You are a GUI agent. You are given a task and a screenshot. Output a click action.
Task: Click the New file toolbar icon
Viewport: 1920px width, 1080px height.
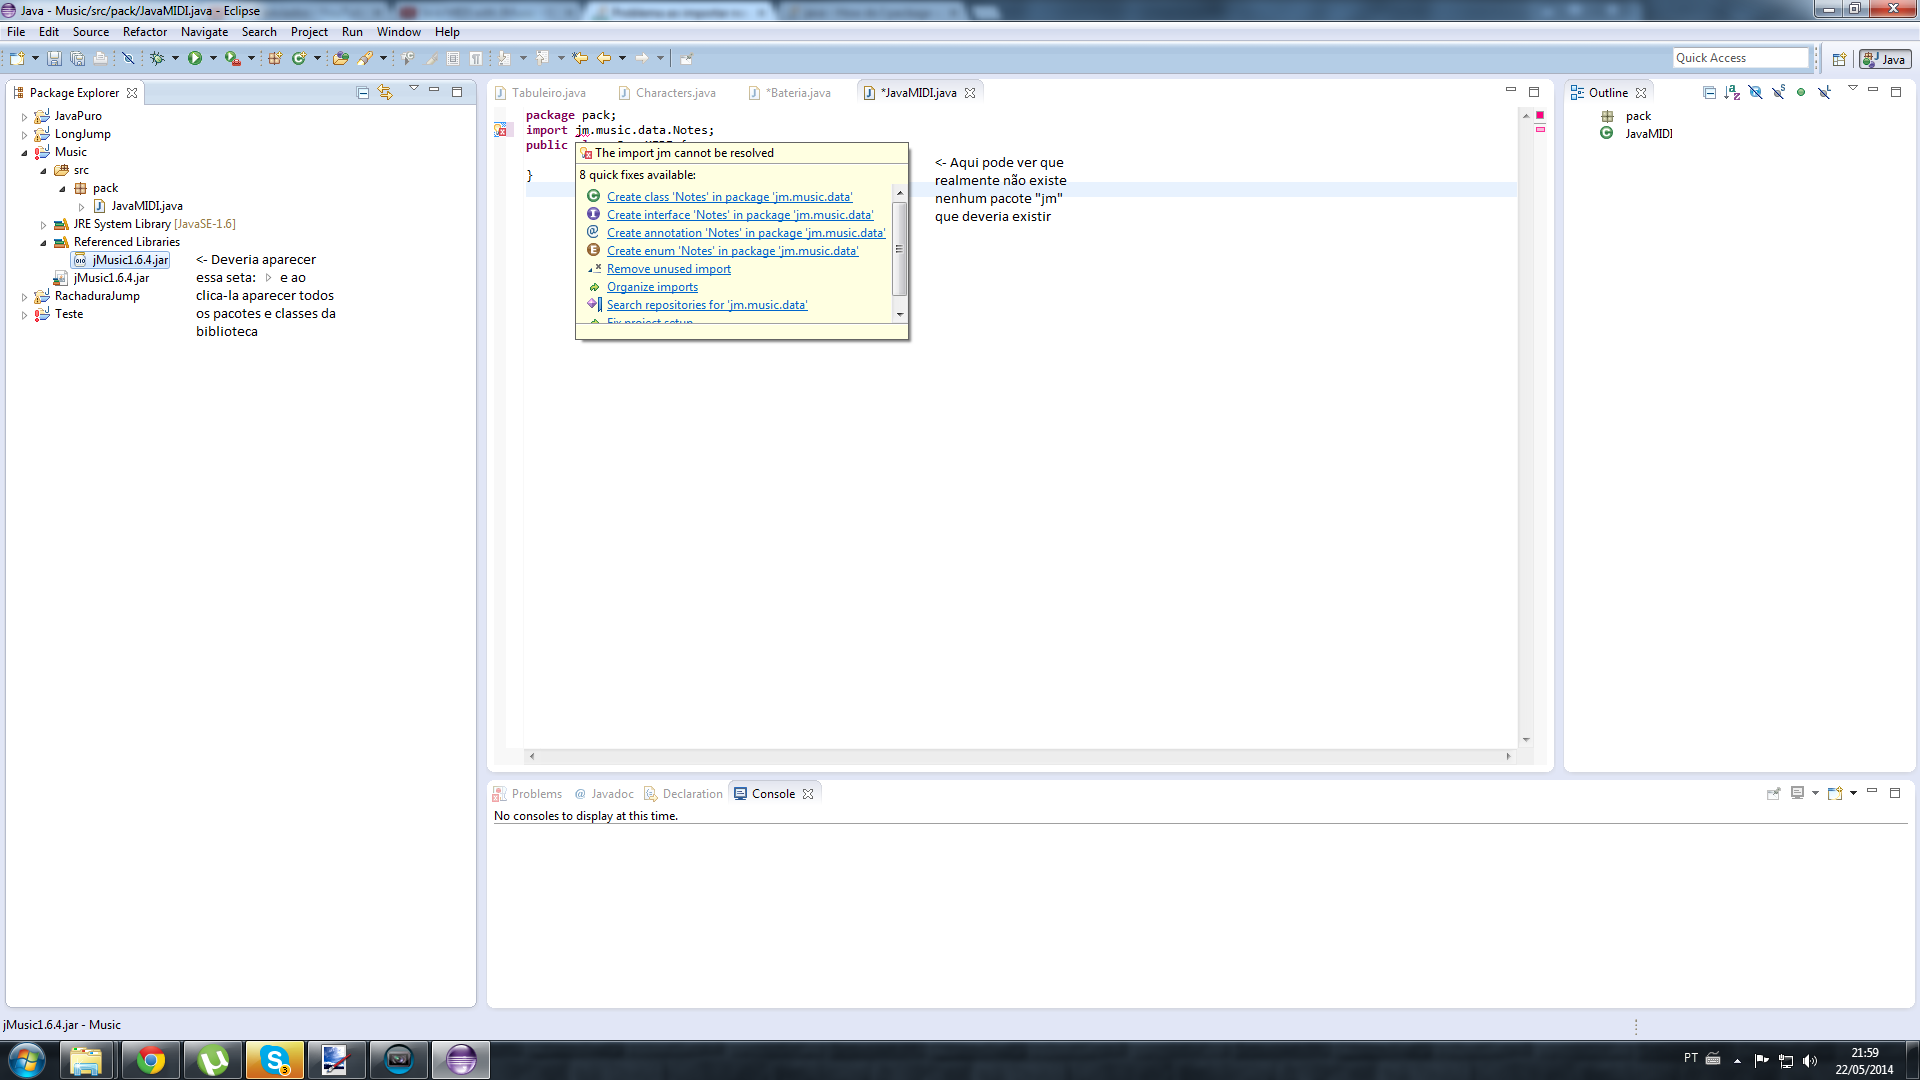[17, 59]
